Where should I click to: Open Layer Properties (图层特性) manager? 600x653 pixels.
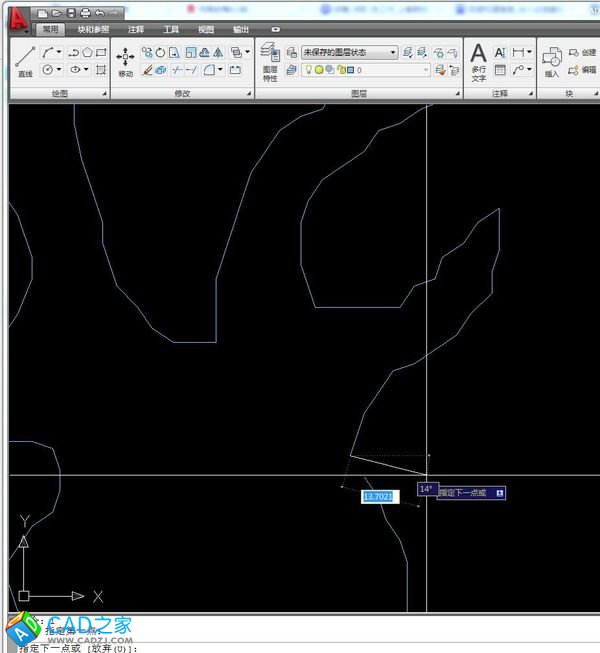pyautogui.click(x=270, y=61)
